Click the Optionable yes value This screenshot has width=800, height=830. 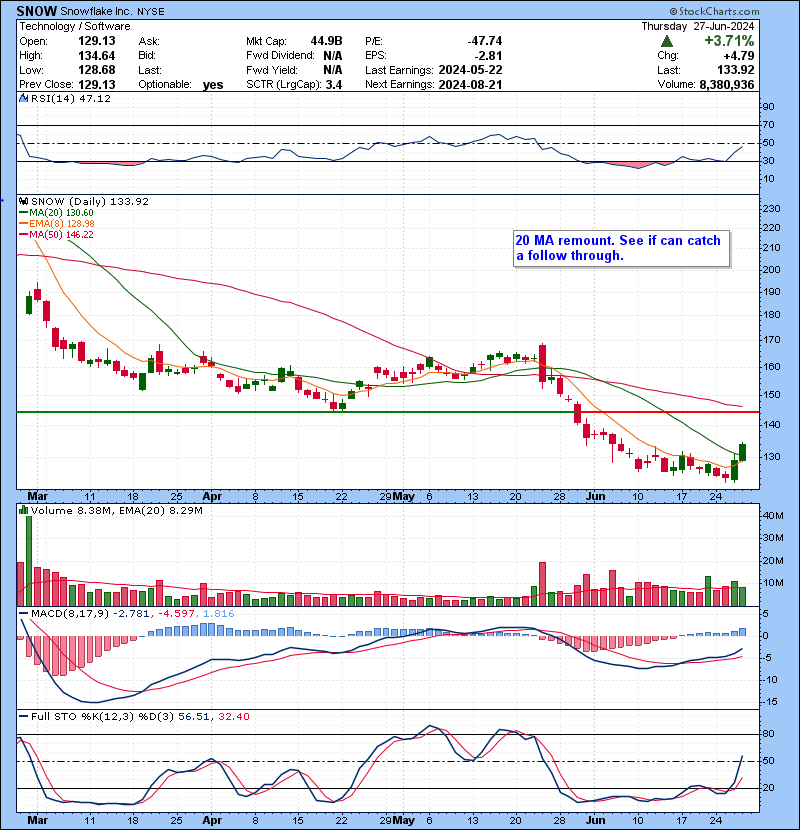[212, 85]
